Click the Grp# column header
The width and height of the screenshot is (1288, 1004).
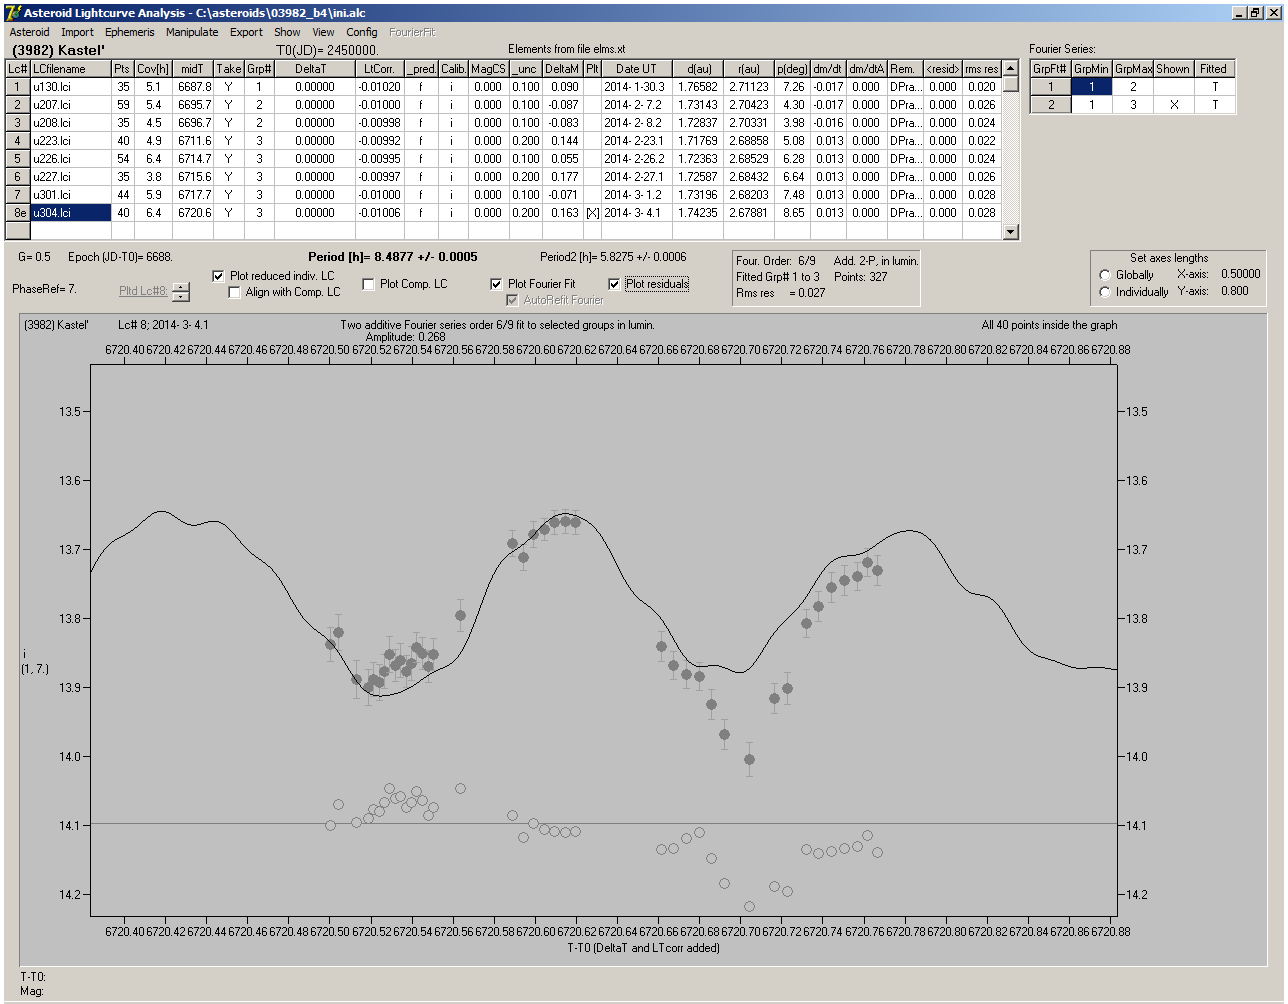click(x=258, y=69)
